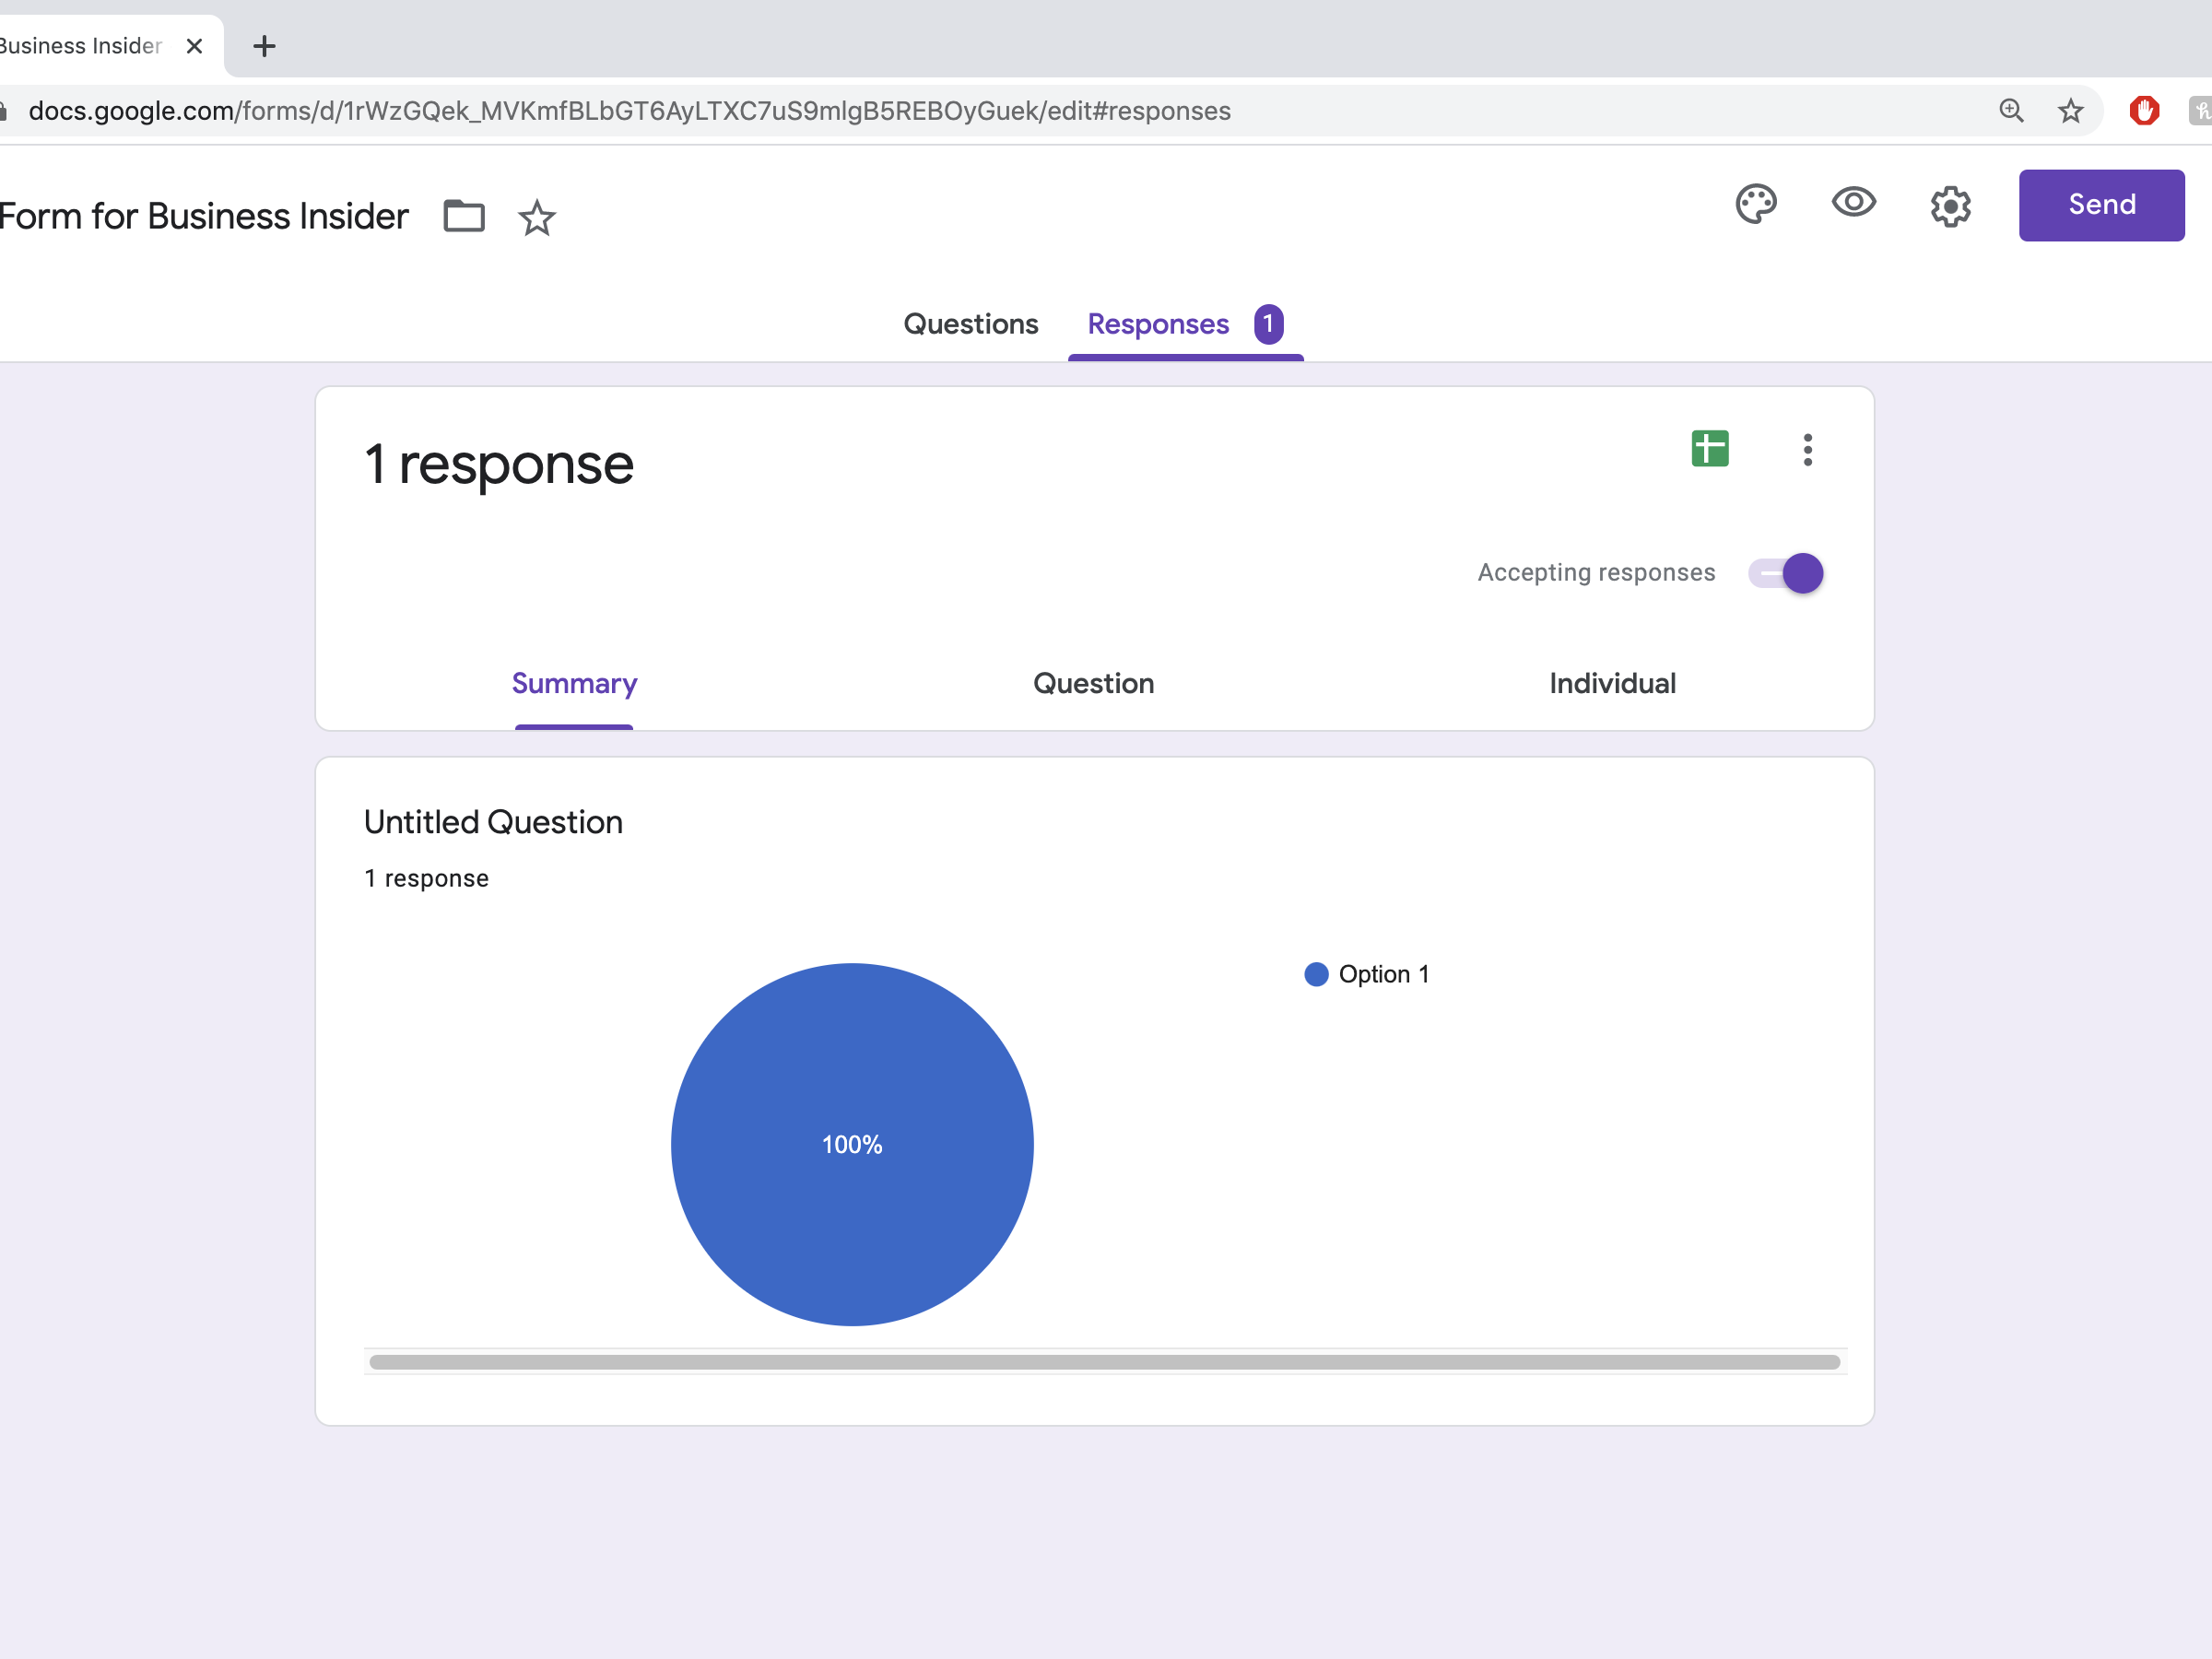2212x1659 pixels.
Task: Switch to the Individual responses tab
Action: 1613,683
